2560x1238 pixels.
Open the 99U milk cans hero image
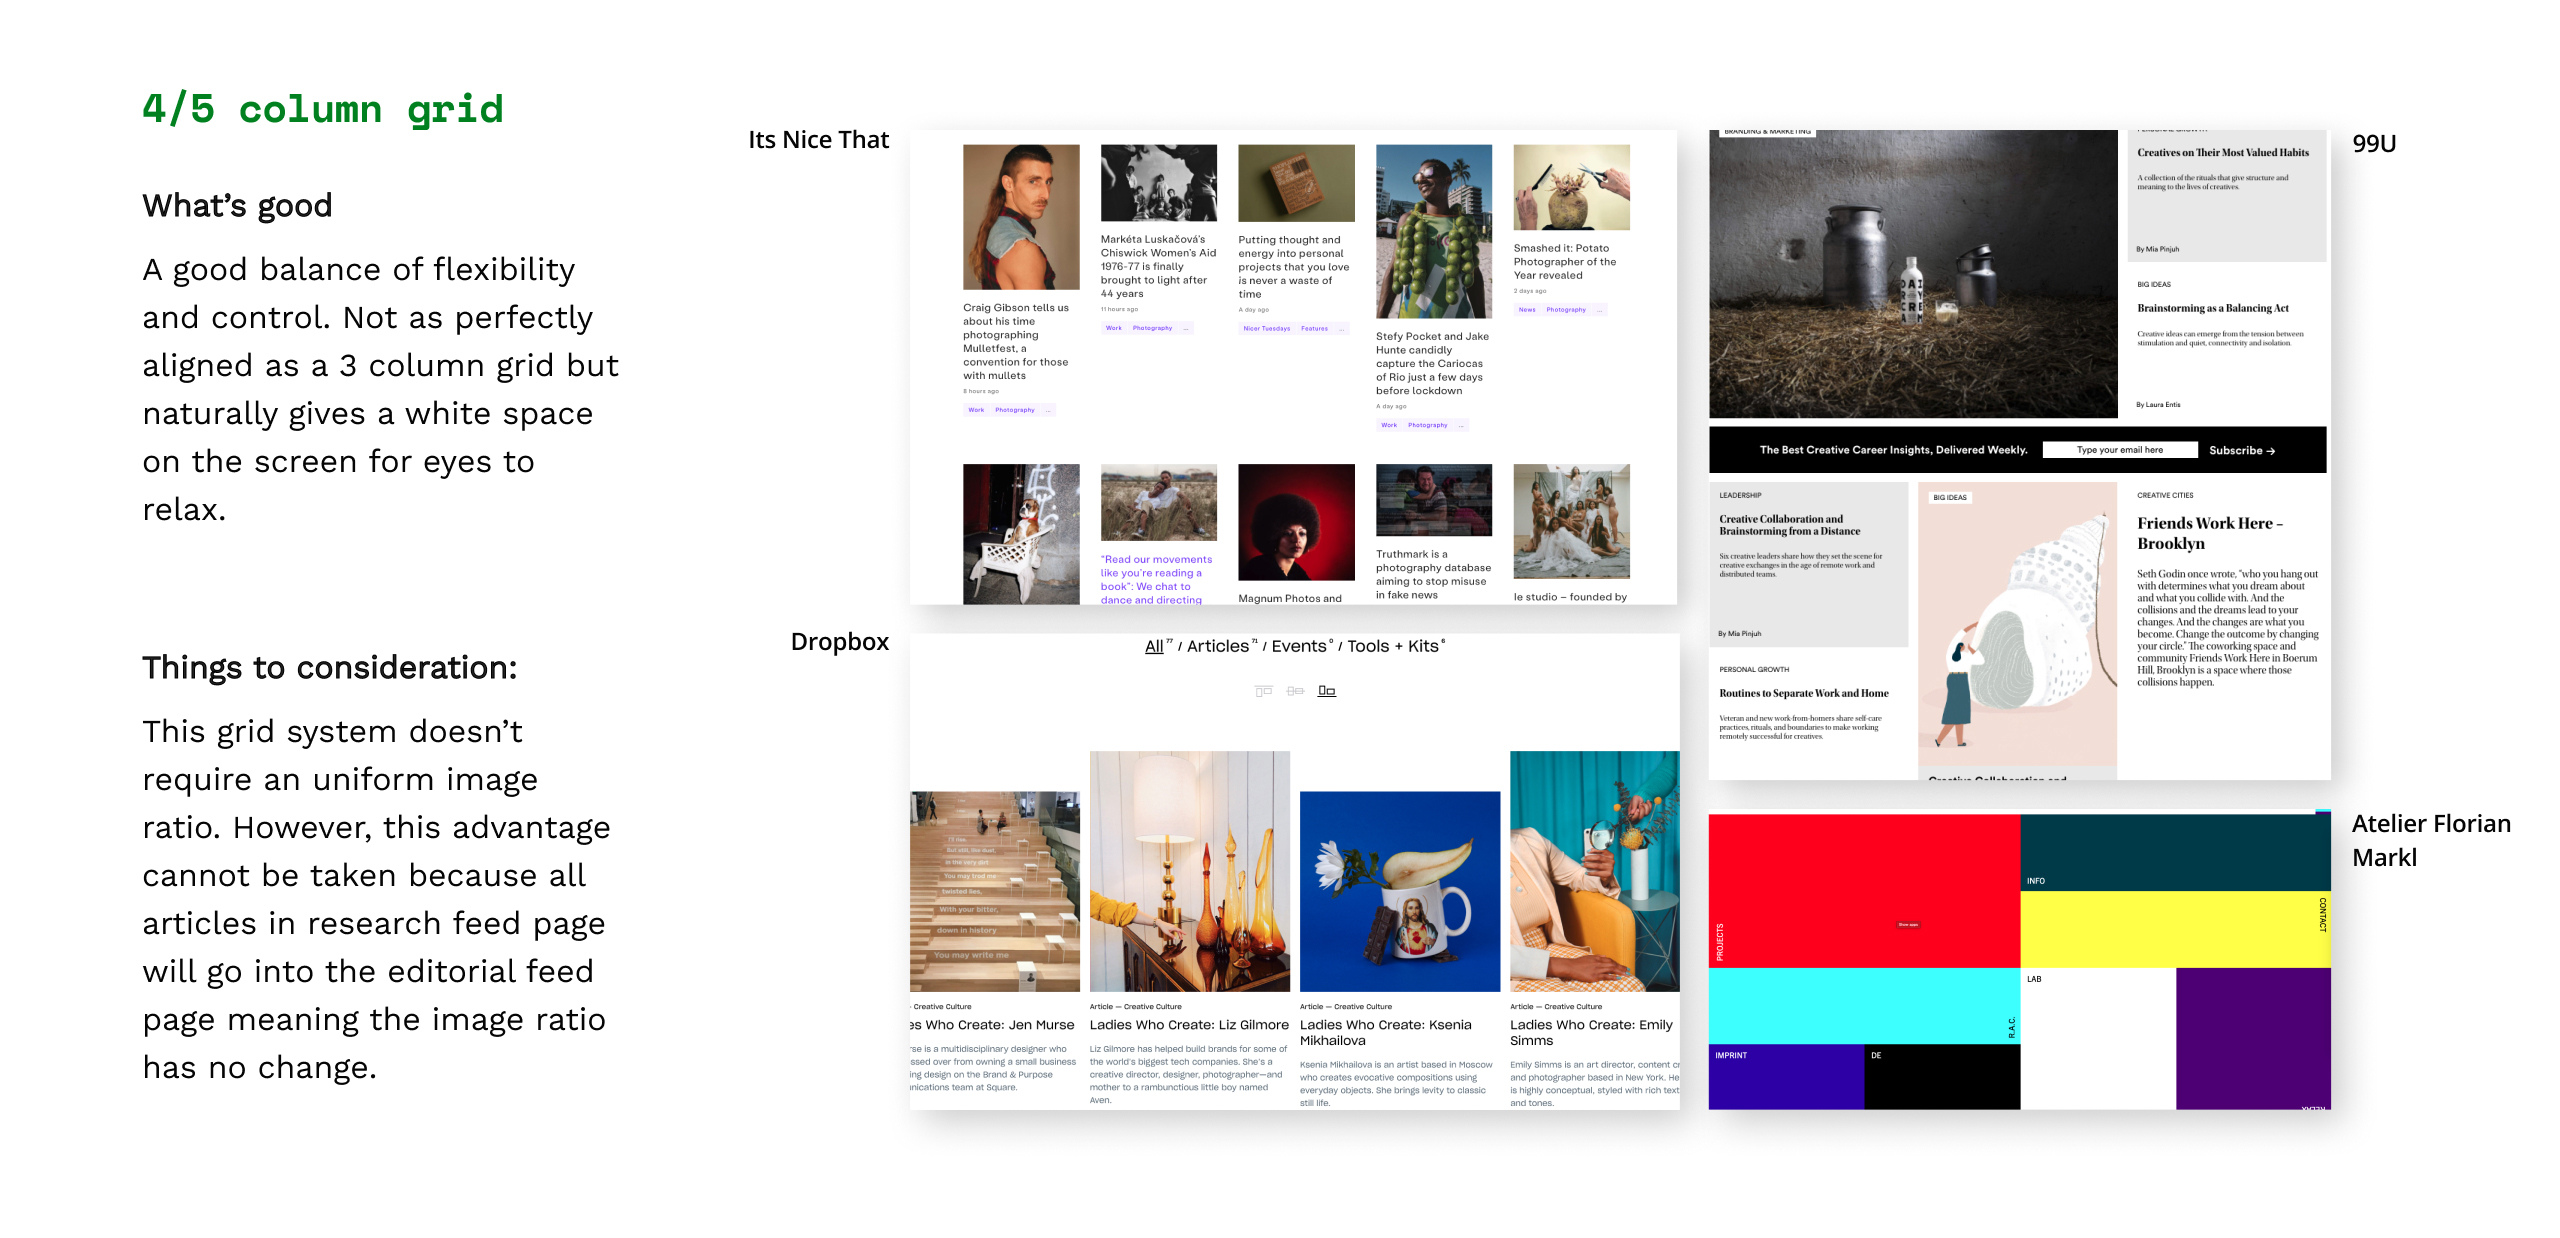[x=1913, y=274]
